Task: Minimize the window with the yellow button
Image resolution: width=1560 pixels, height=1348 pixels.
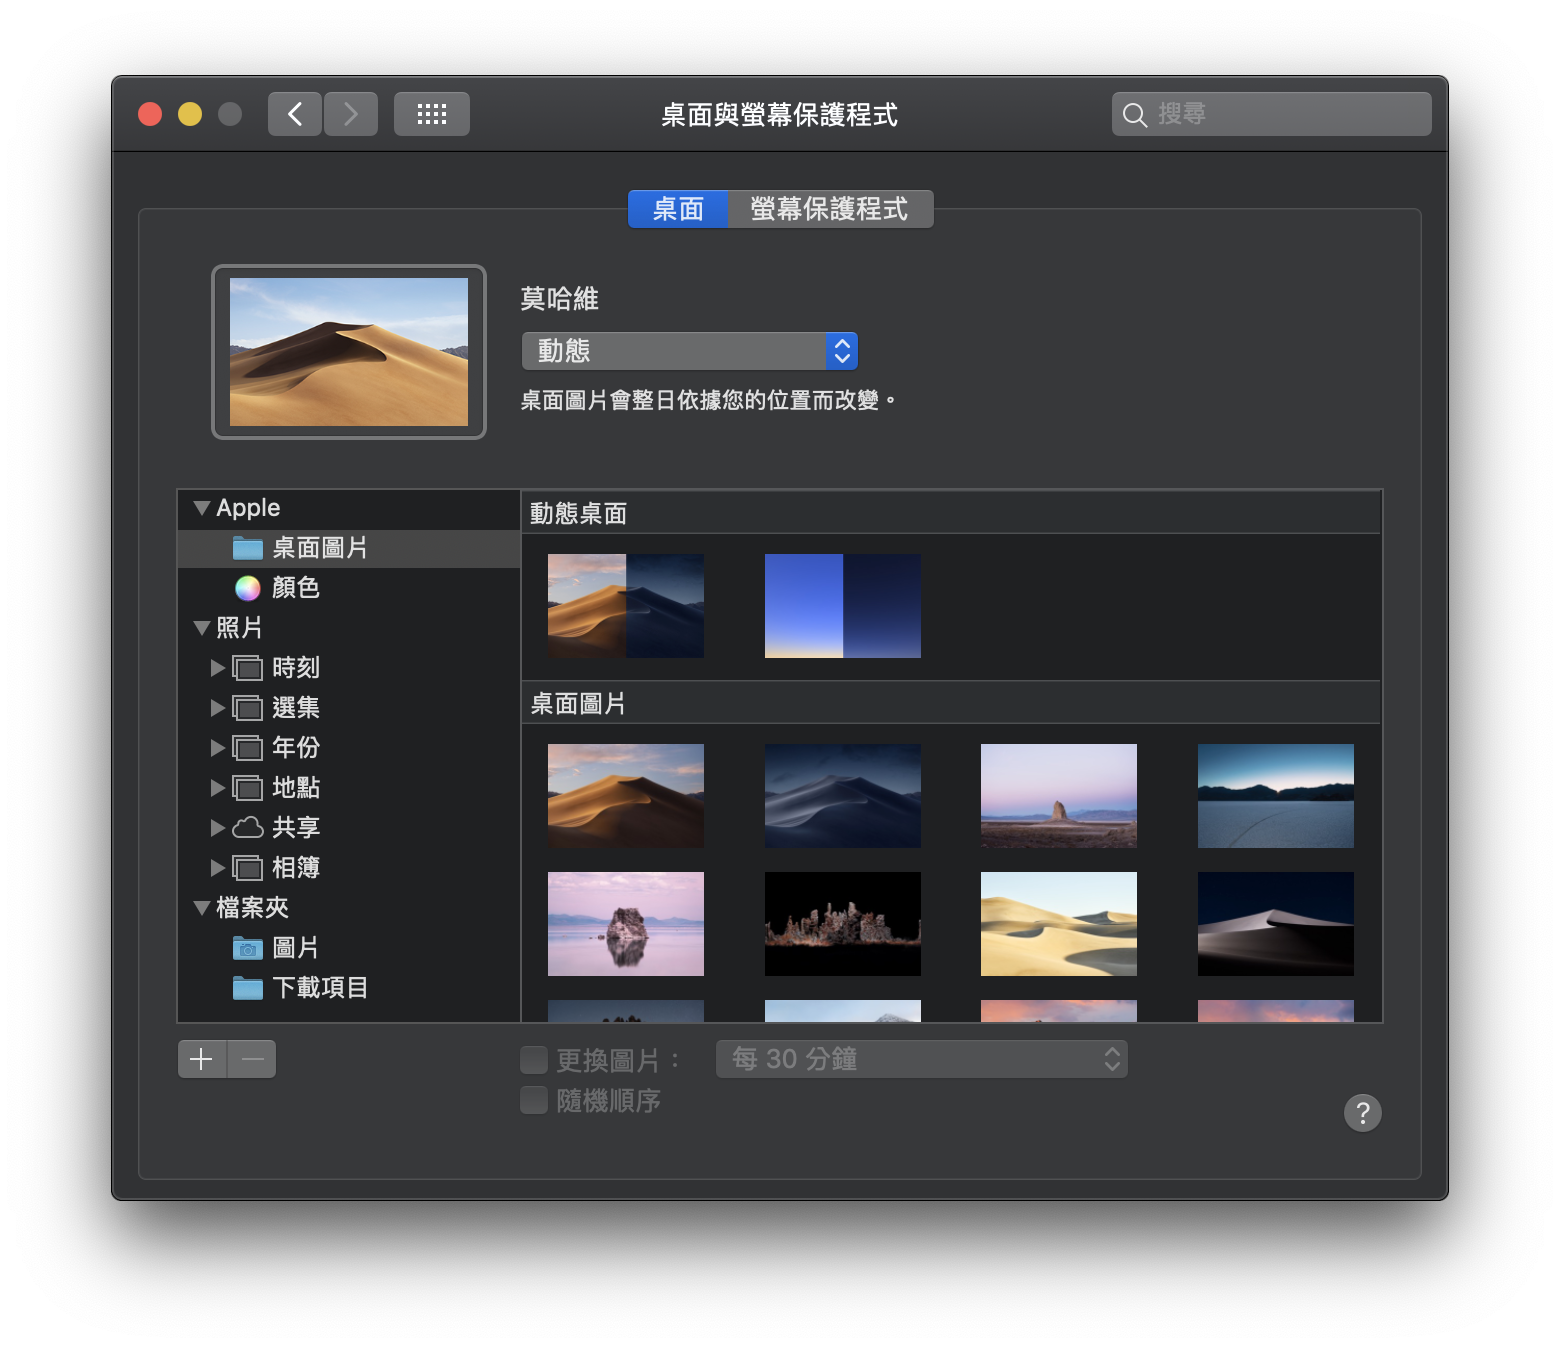Action: [x=190, y=114]
